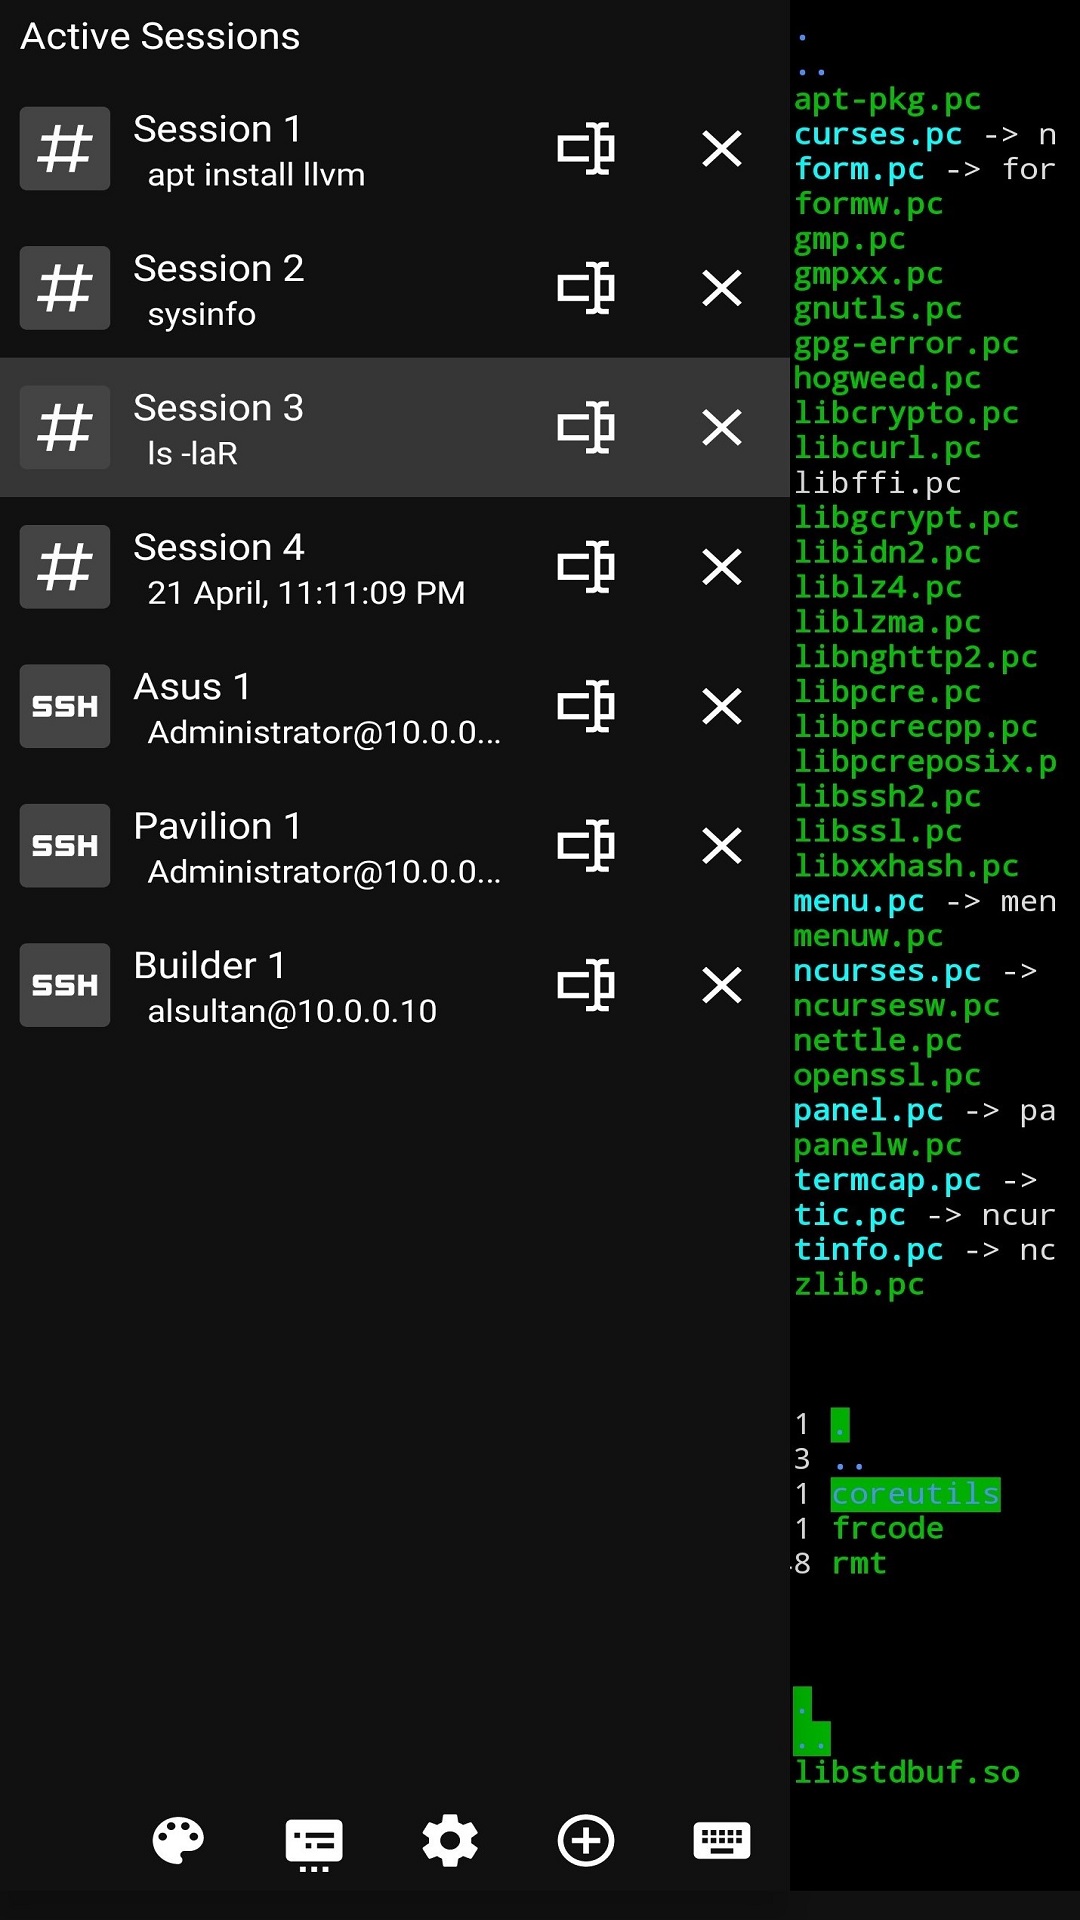Close Session 1 running apt install llvm
The image size is (1080, 1920).
(x=721, y=149)
